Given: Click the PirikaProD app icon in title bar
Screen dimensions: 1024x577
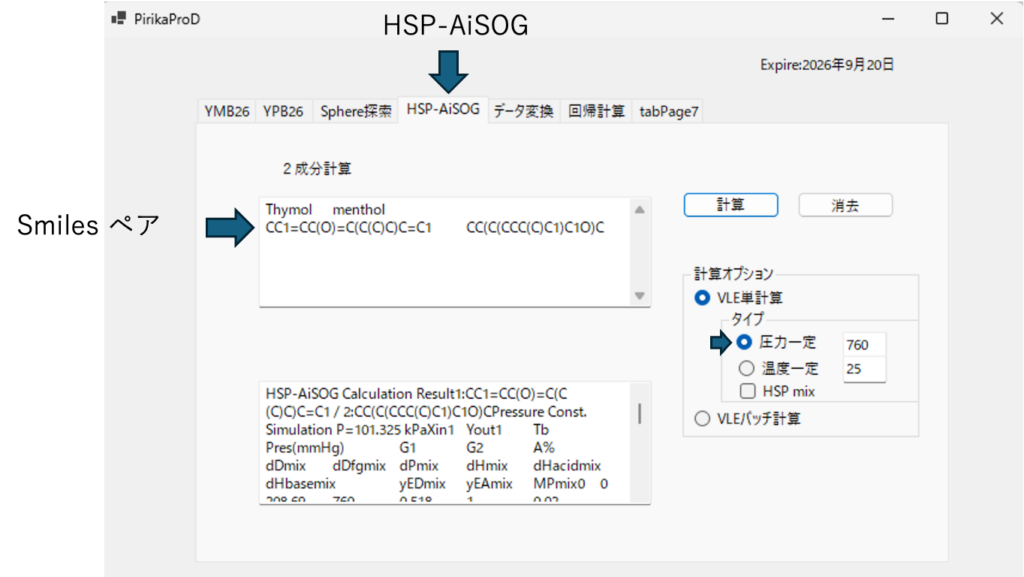Looking at the screenshot, I should point(119,18).
